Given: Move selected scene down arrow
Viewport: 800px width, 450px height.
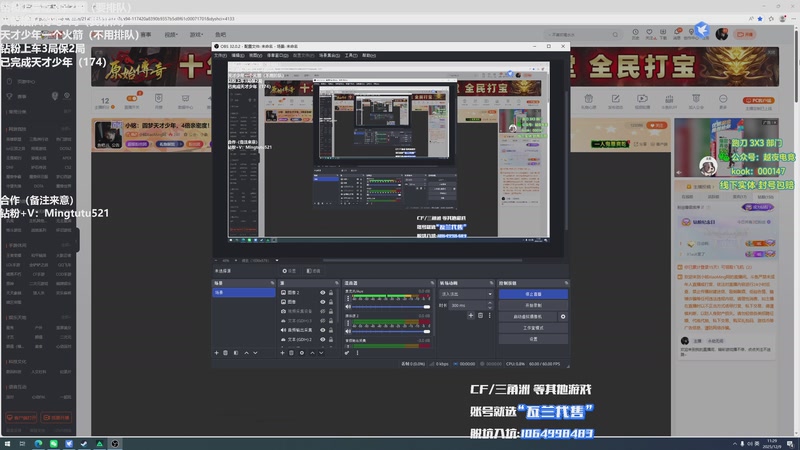Looking at the screenshot, I should coord(256,353).
